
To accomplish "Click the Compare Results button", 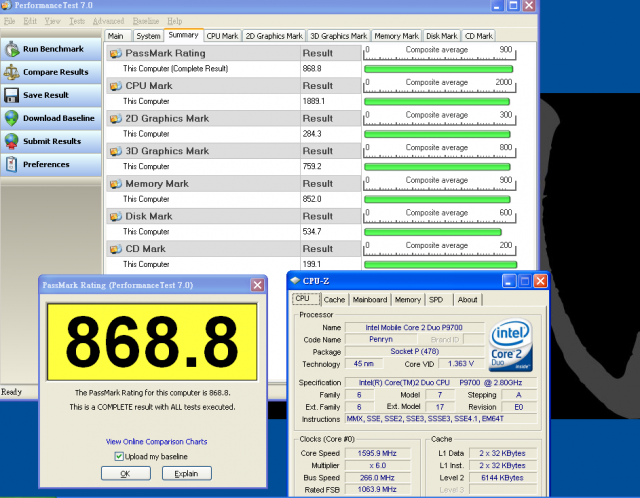I will pyautogui.click(x=51, y=72).
